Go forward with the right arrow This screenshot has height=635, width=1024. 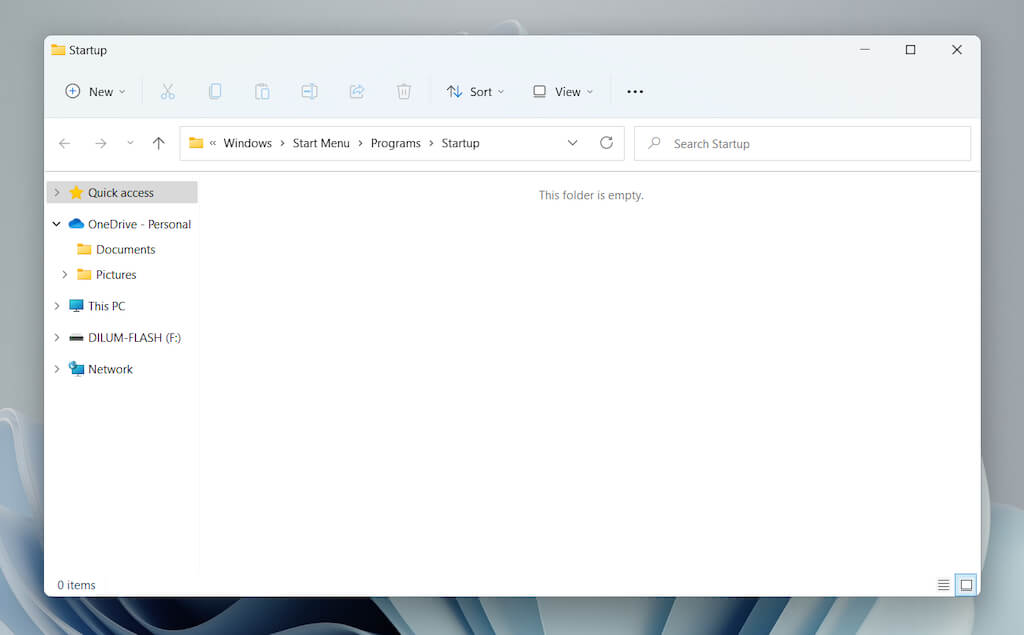(101, 143)
